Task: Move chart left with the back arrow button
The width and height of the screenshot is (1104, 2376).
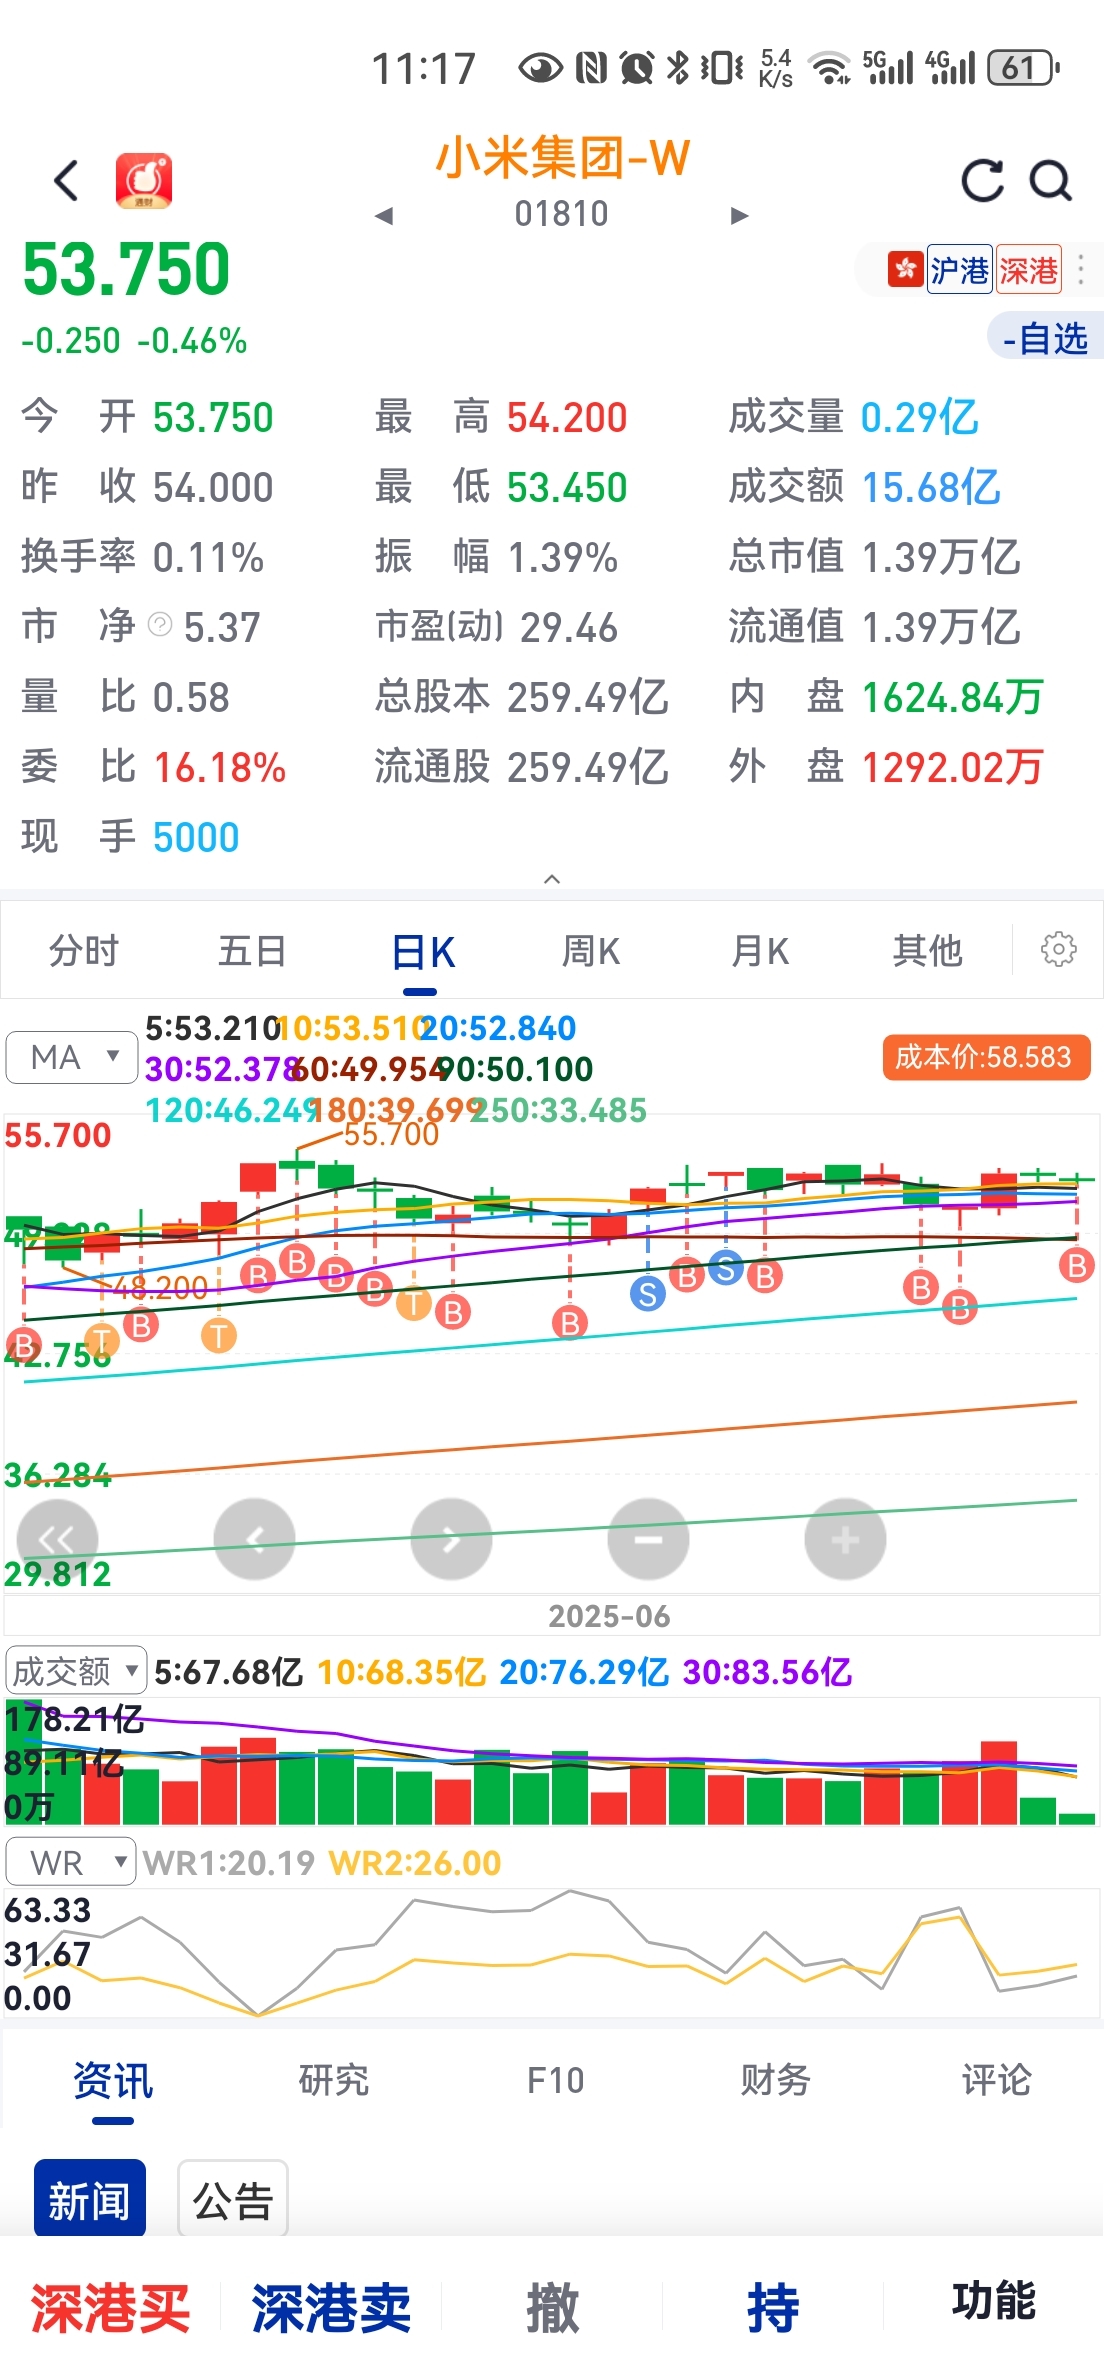Action: click(255, 1538)
